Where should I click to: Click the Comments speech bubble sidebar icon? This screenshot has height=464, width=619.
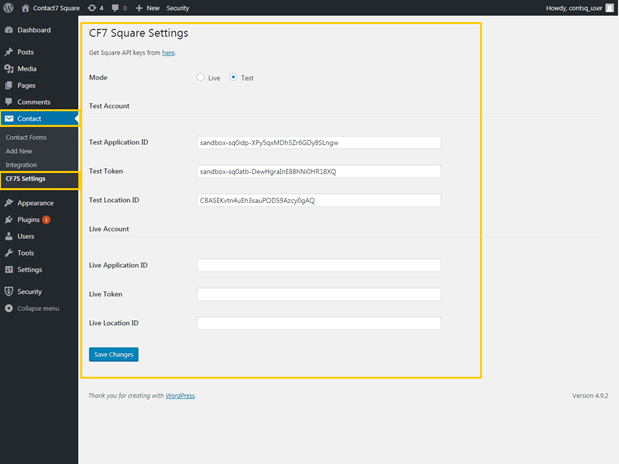click(9, 102)
